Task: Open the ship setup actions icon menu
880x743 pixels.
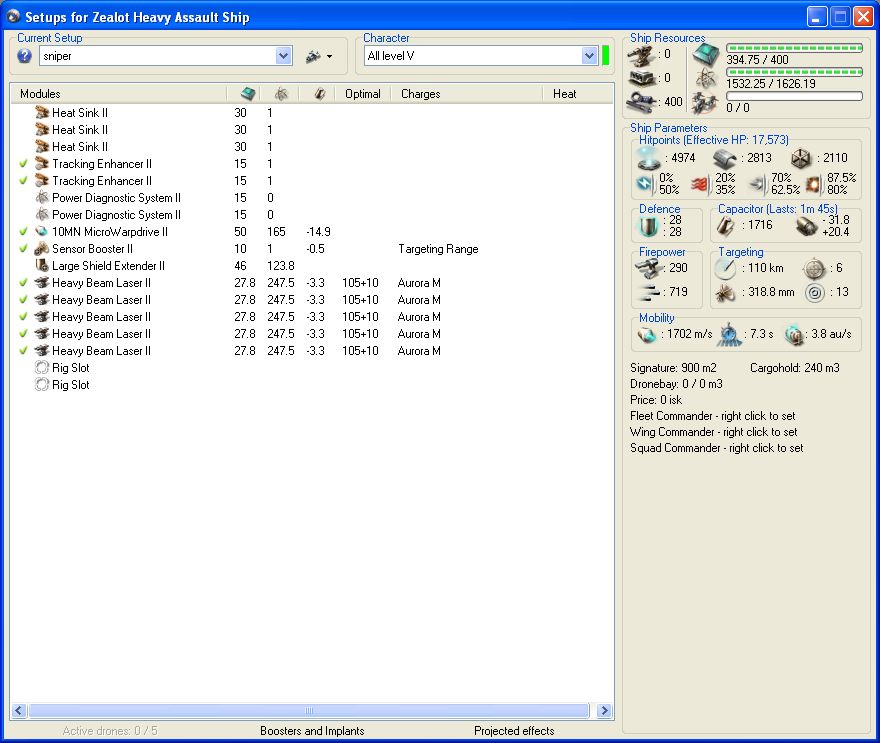Action: tap(319, 56)
